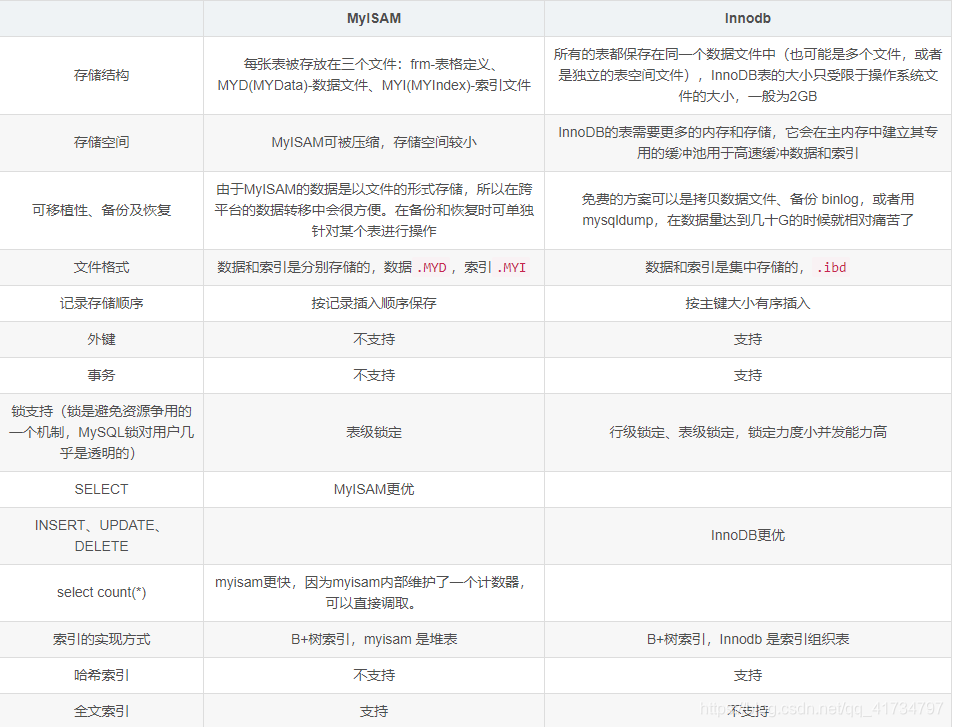
Task: Click Innodb 支持 in 外键 row
Action: click(x=748, y=339)
